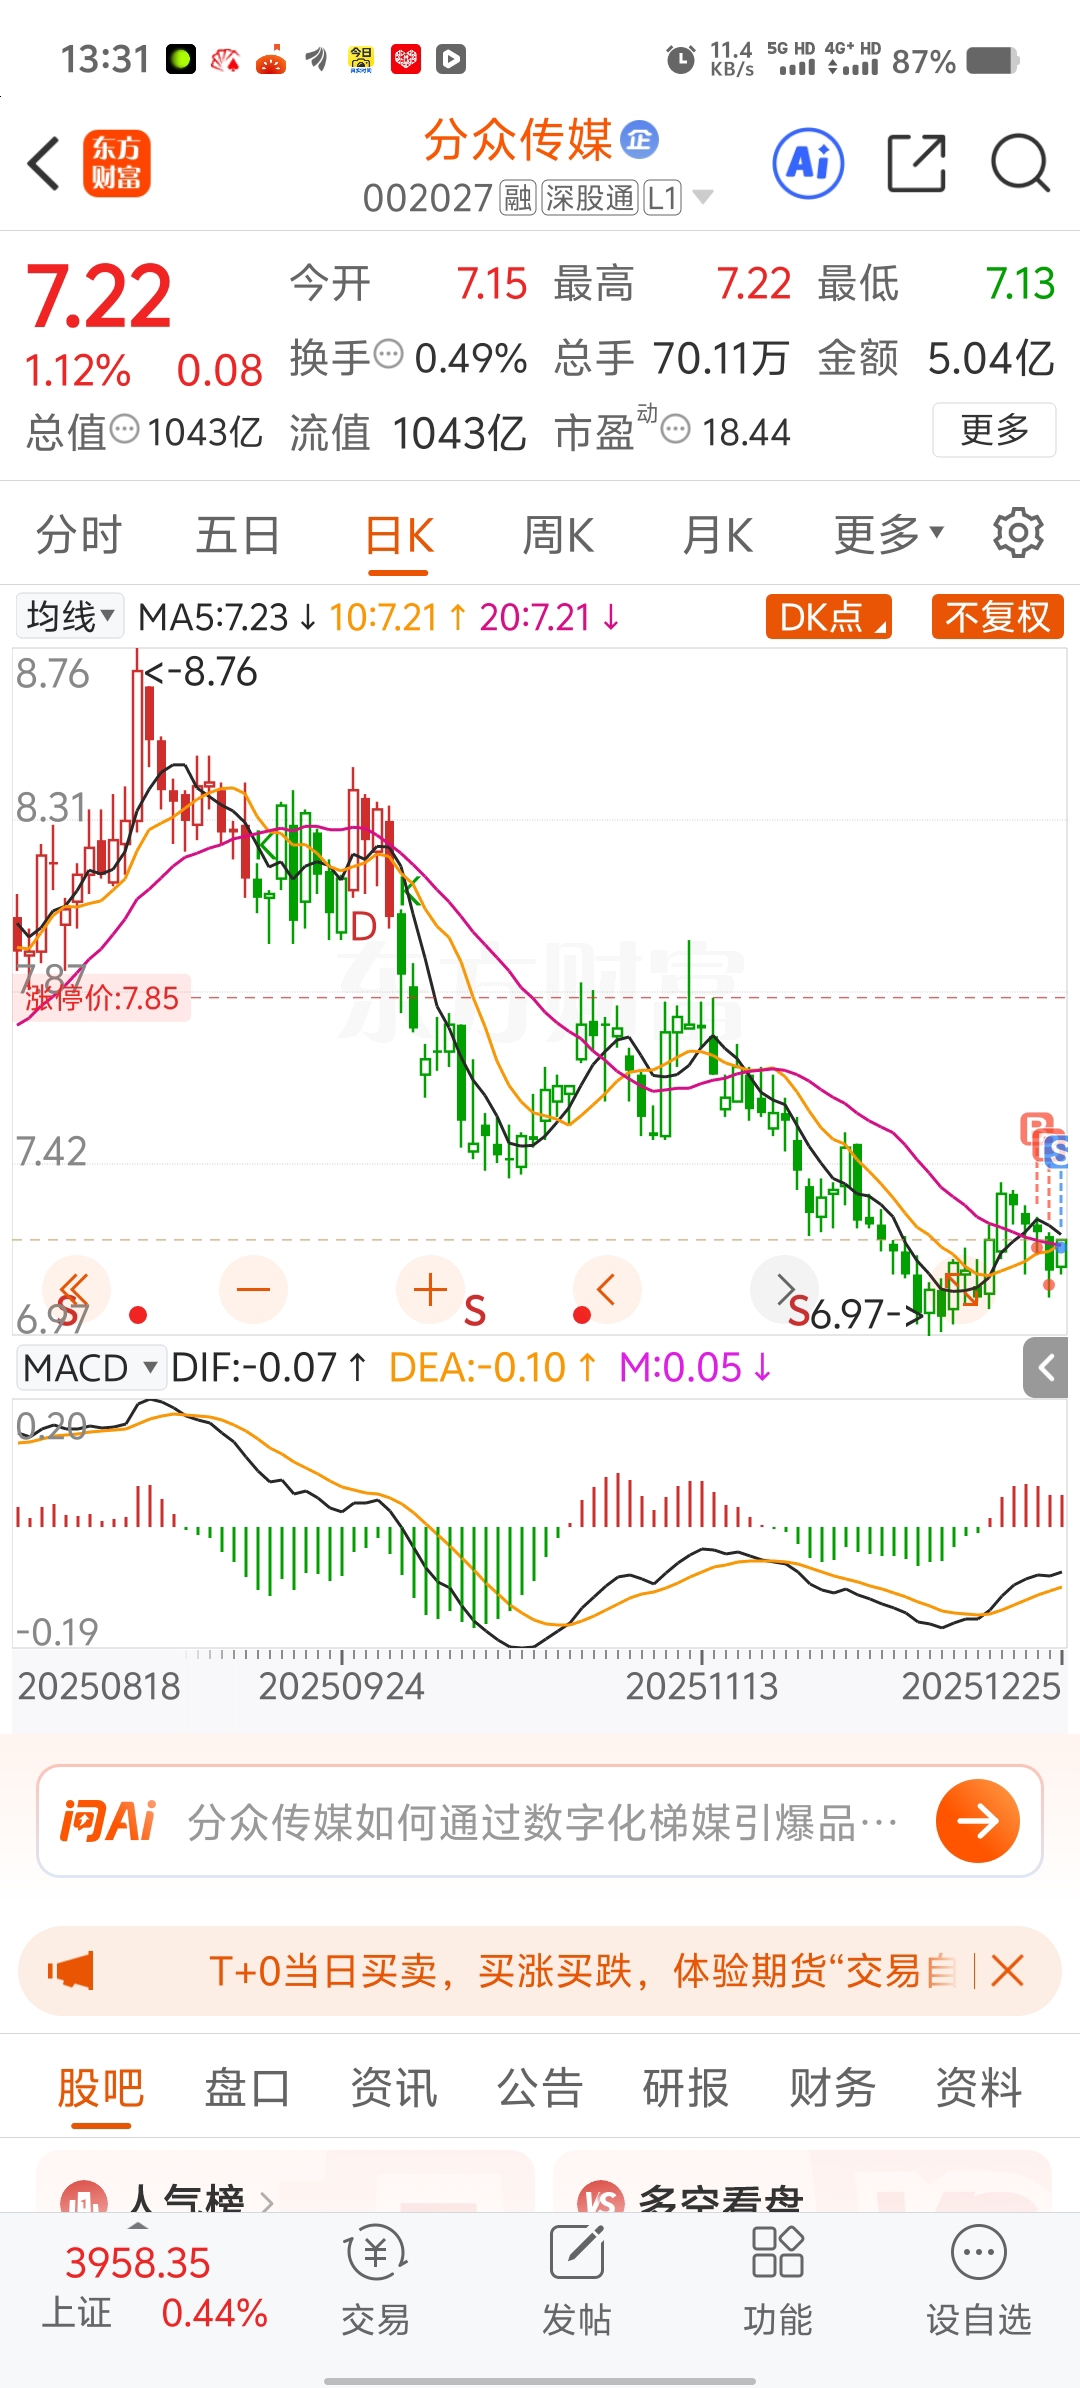
Task: Zoom out chart with minus button
Action: (x=253, y=1289)
